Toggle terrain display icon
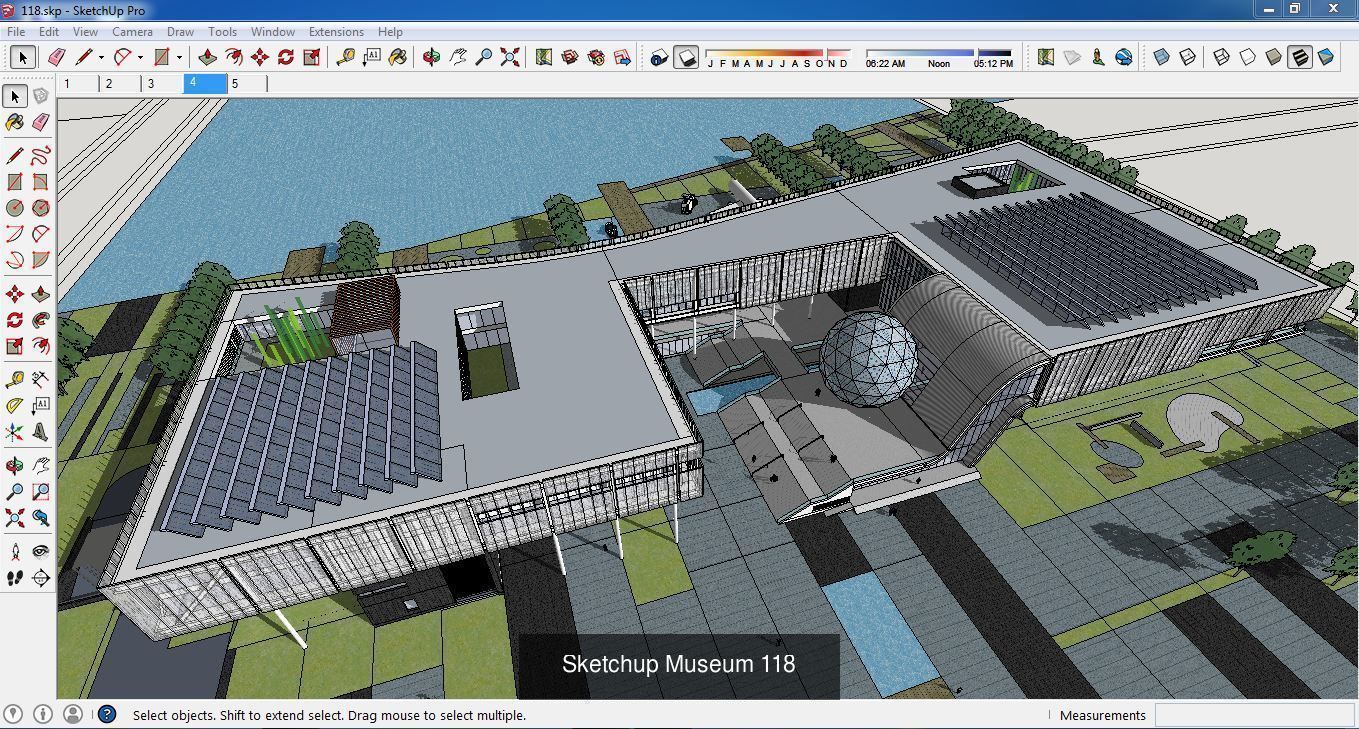 click(x=1072, y=57)
